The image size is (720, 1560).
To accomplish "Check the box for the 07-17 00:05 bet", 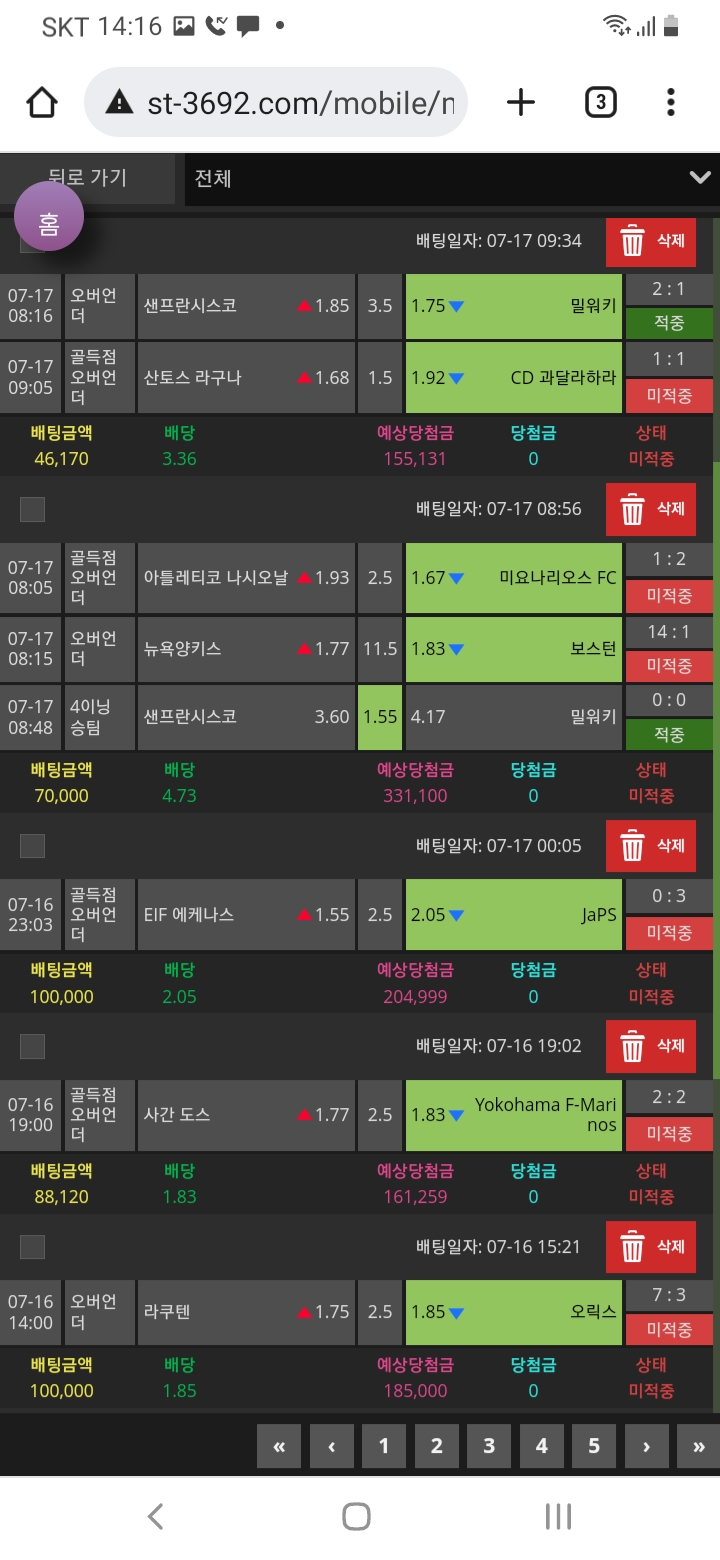I will (x=32, y=846).
